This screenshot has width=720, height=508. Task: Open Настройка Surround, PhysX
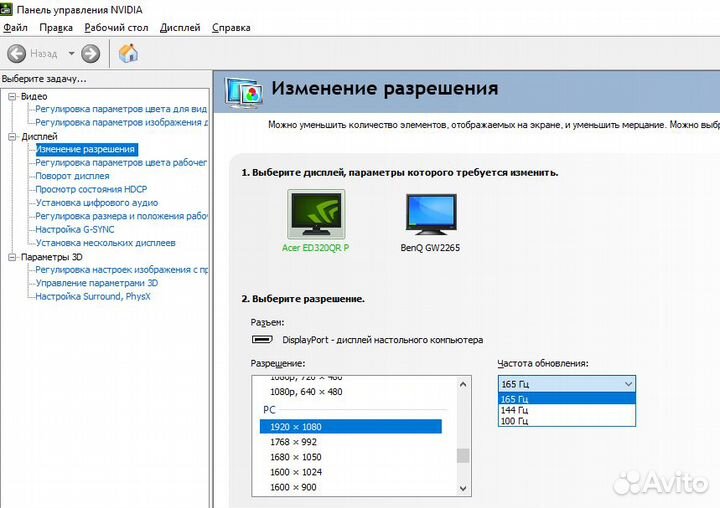pos(93,296)
